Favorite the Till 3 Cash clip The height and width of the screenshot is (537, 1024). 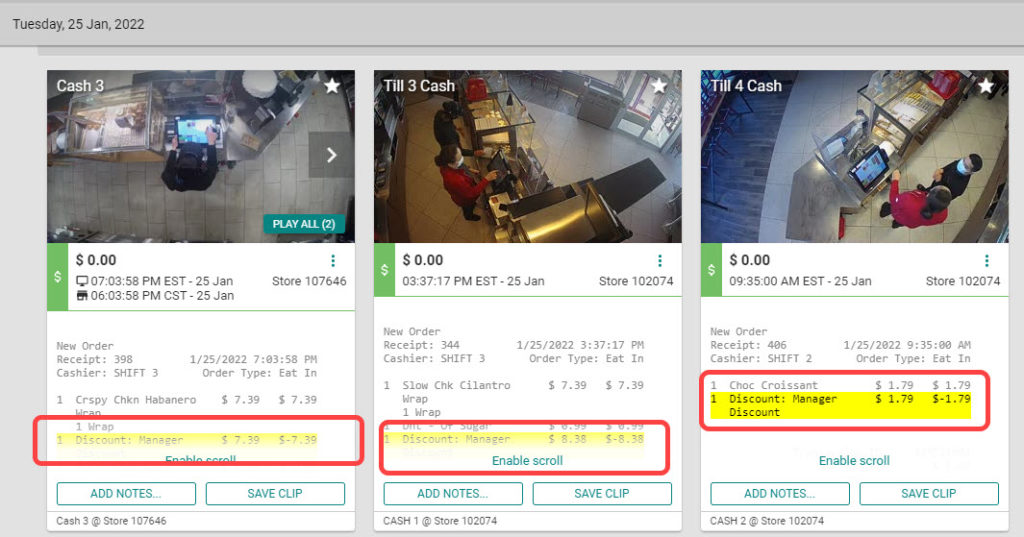tap(659, 87)
